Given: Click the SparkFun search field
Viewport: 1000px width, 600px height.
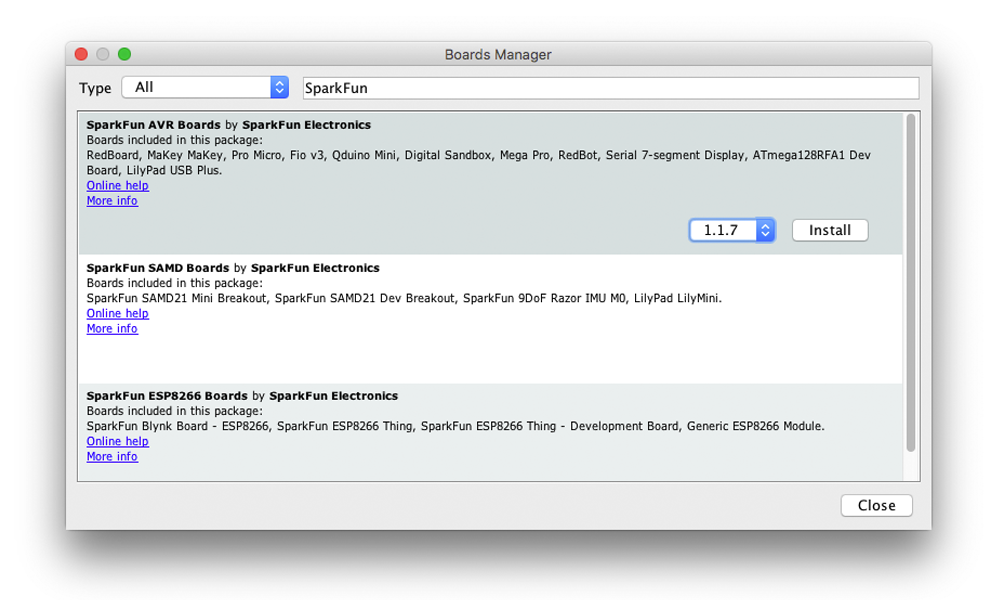Looking at the screenshot, I should [610, 88].
